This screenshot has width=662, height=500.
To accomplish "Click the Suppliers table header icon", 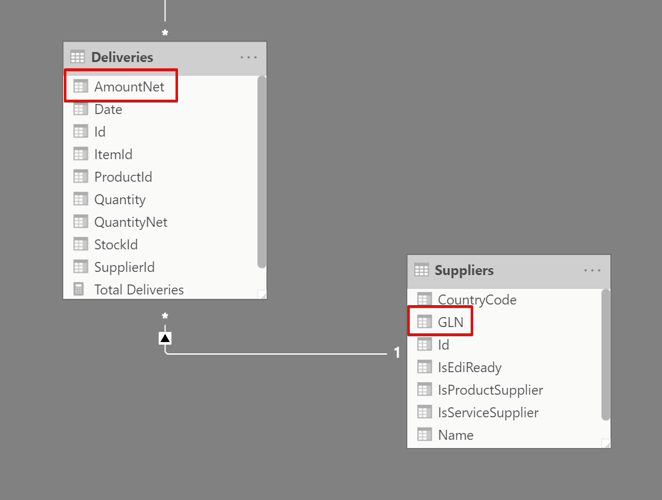I will click(x=421, y=270).
